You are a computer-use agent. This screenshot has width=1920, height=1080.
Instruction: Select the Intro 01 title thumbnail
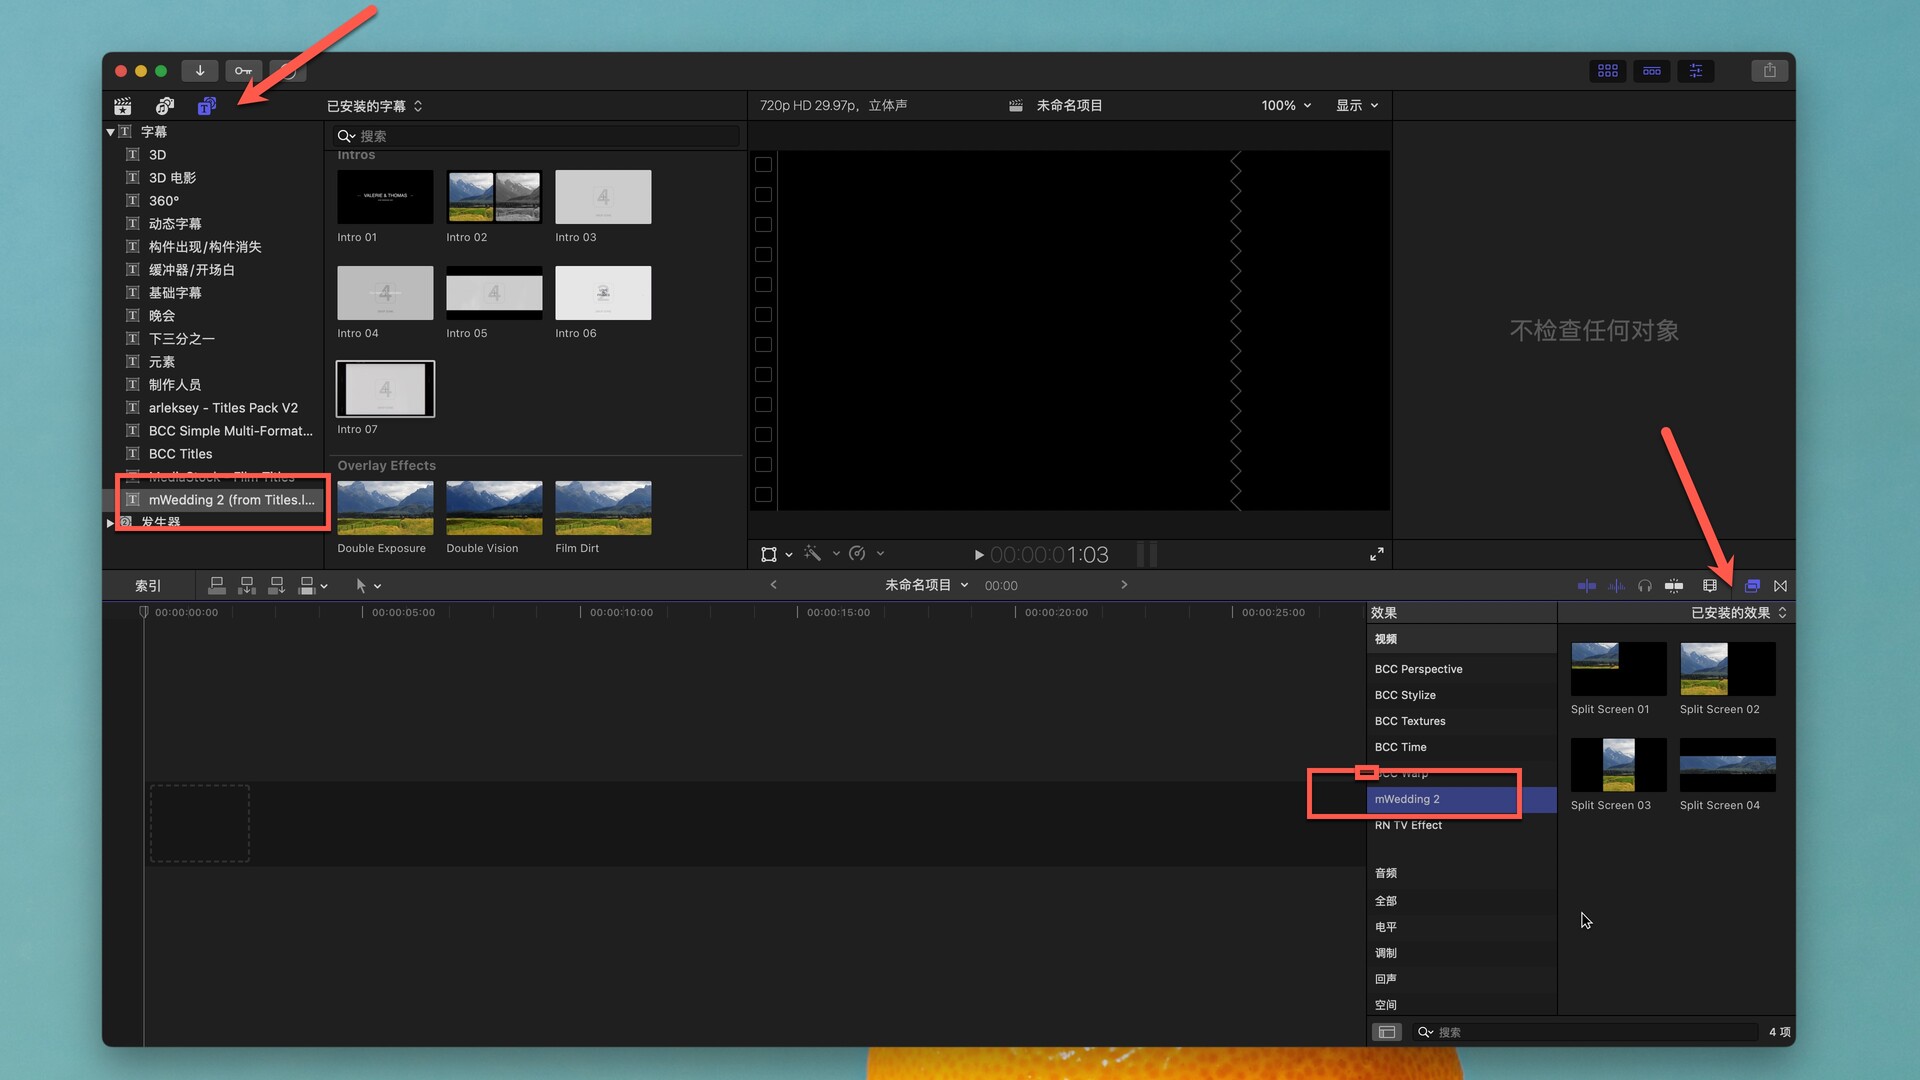click(x=385, y=197)
